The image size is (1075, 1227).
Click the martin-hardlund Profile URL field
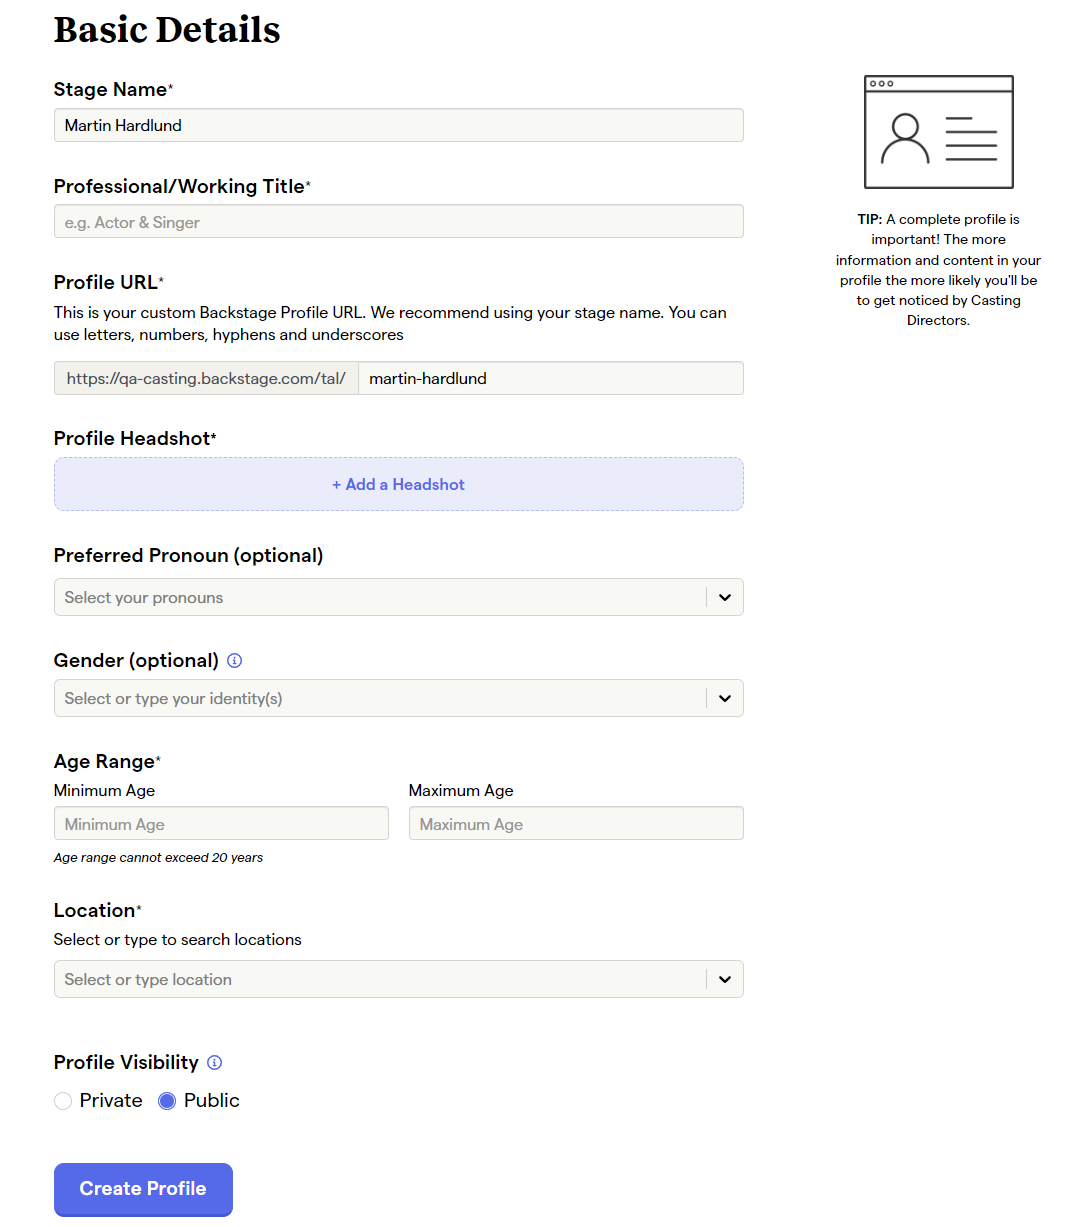(551, 379)
